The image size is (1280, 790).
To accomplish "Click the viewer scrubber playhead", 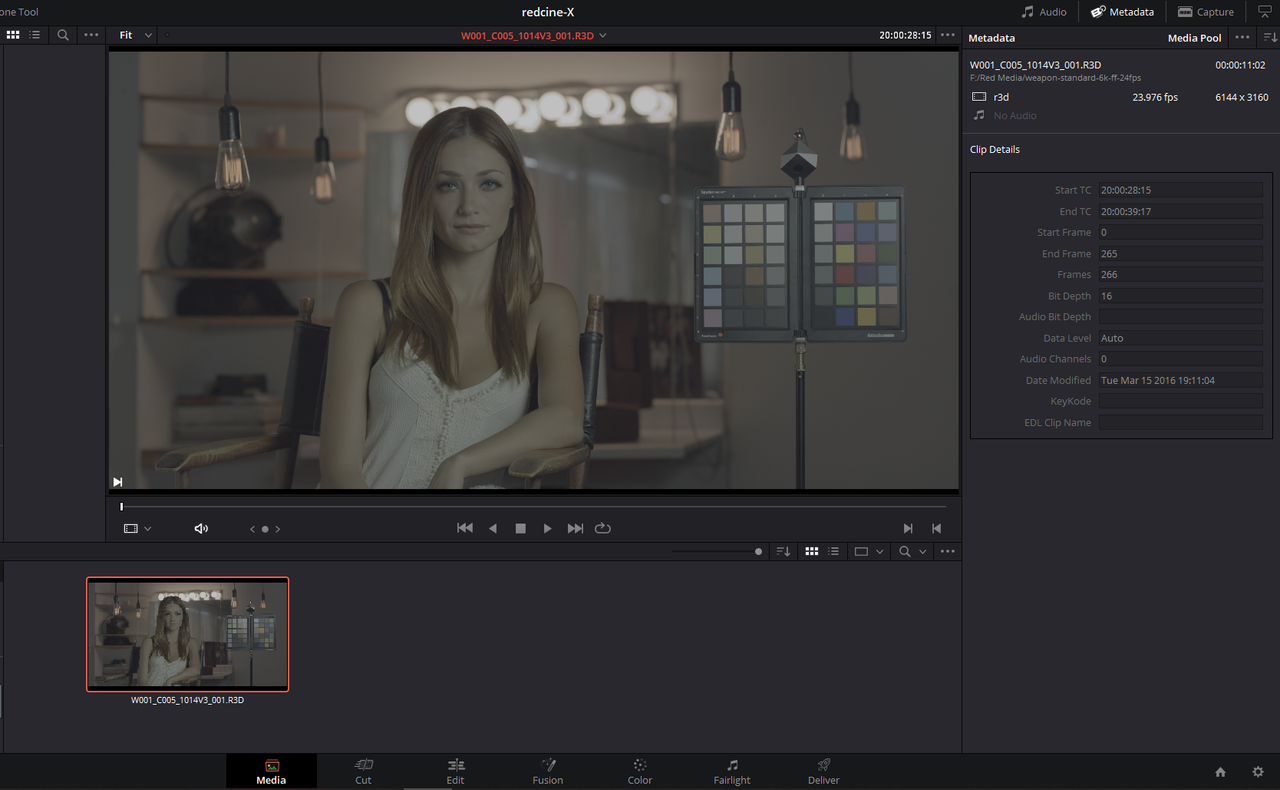I will tap(122, 507).
